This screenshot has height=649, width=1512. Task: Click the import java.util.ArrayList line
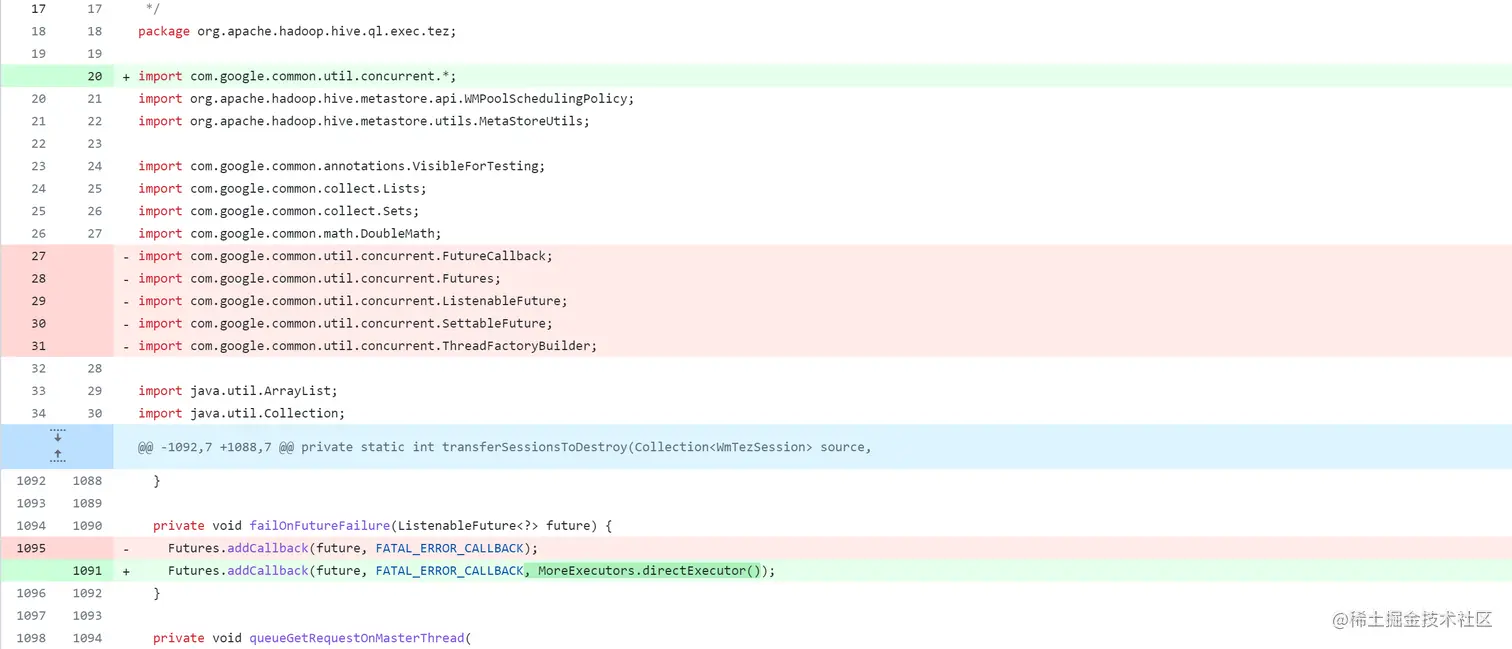point(238,391)
